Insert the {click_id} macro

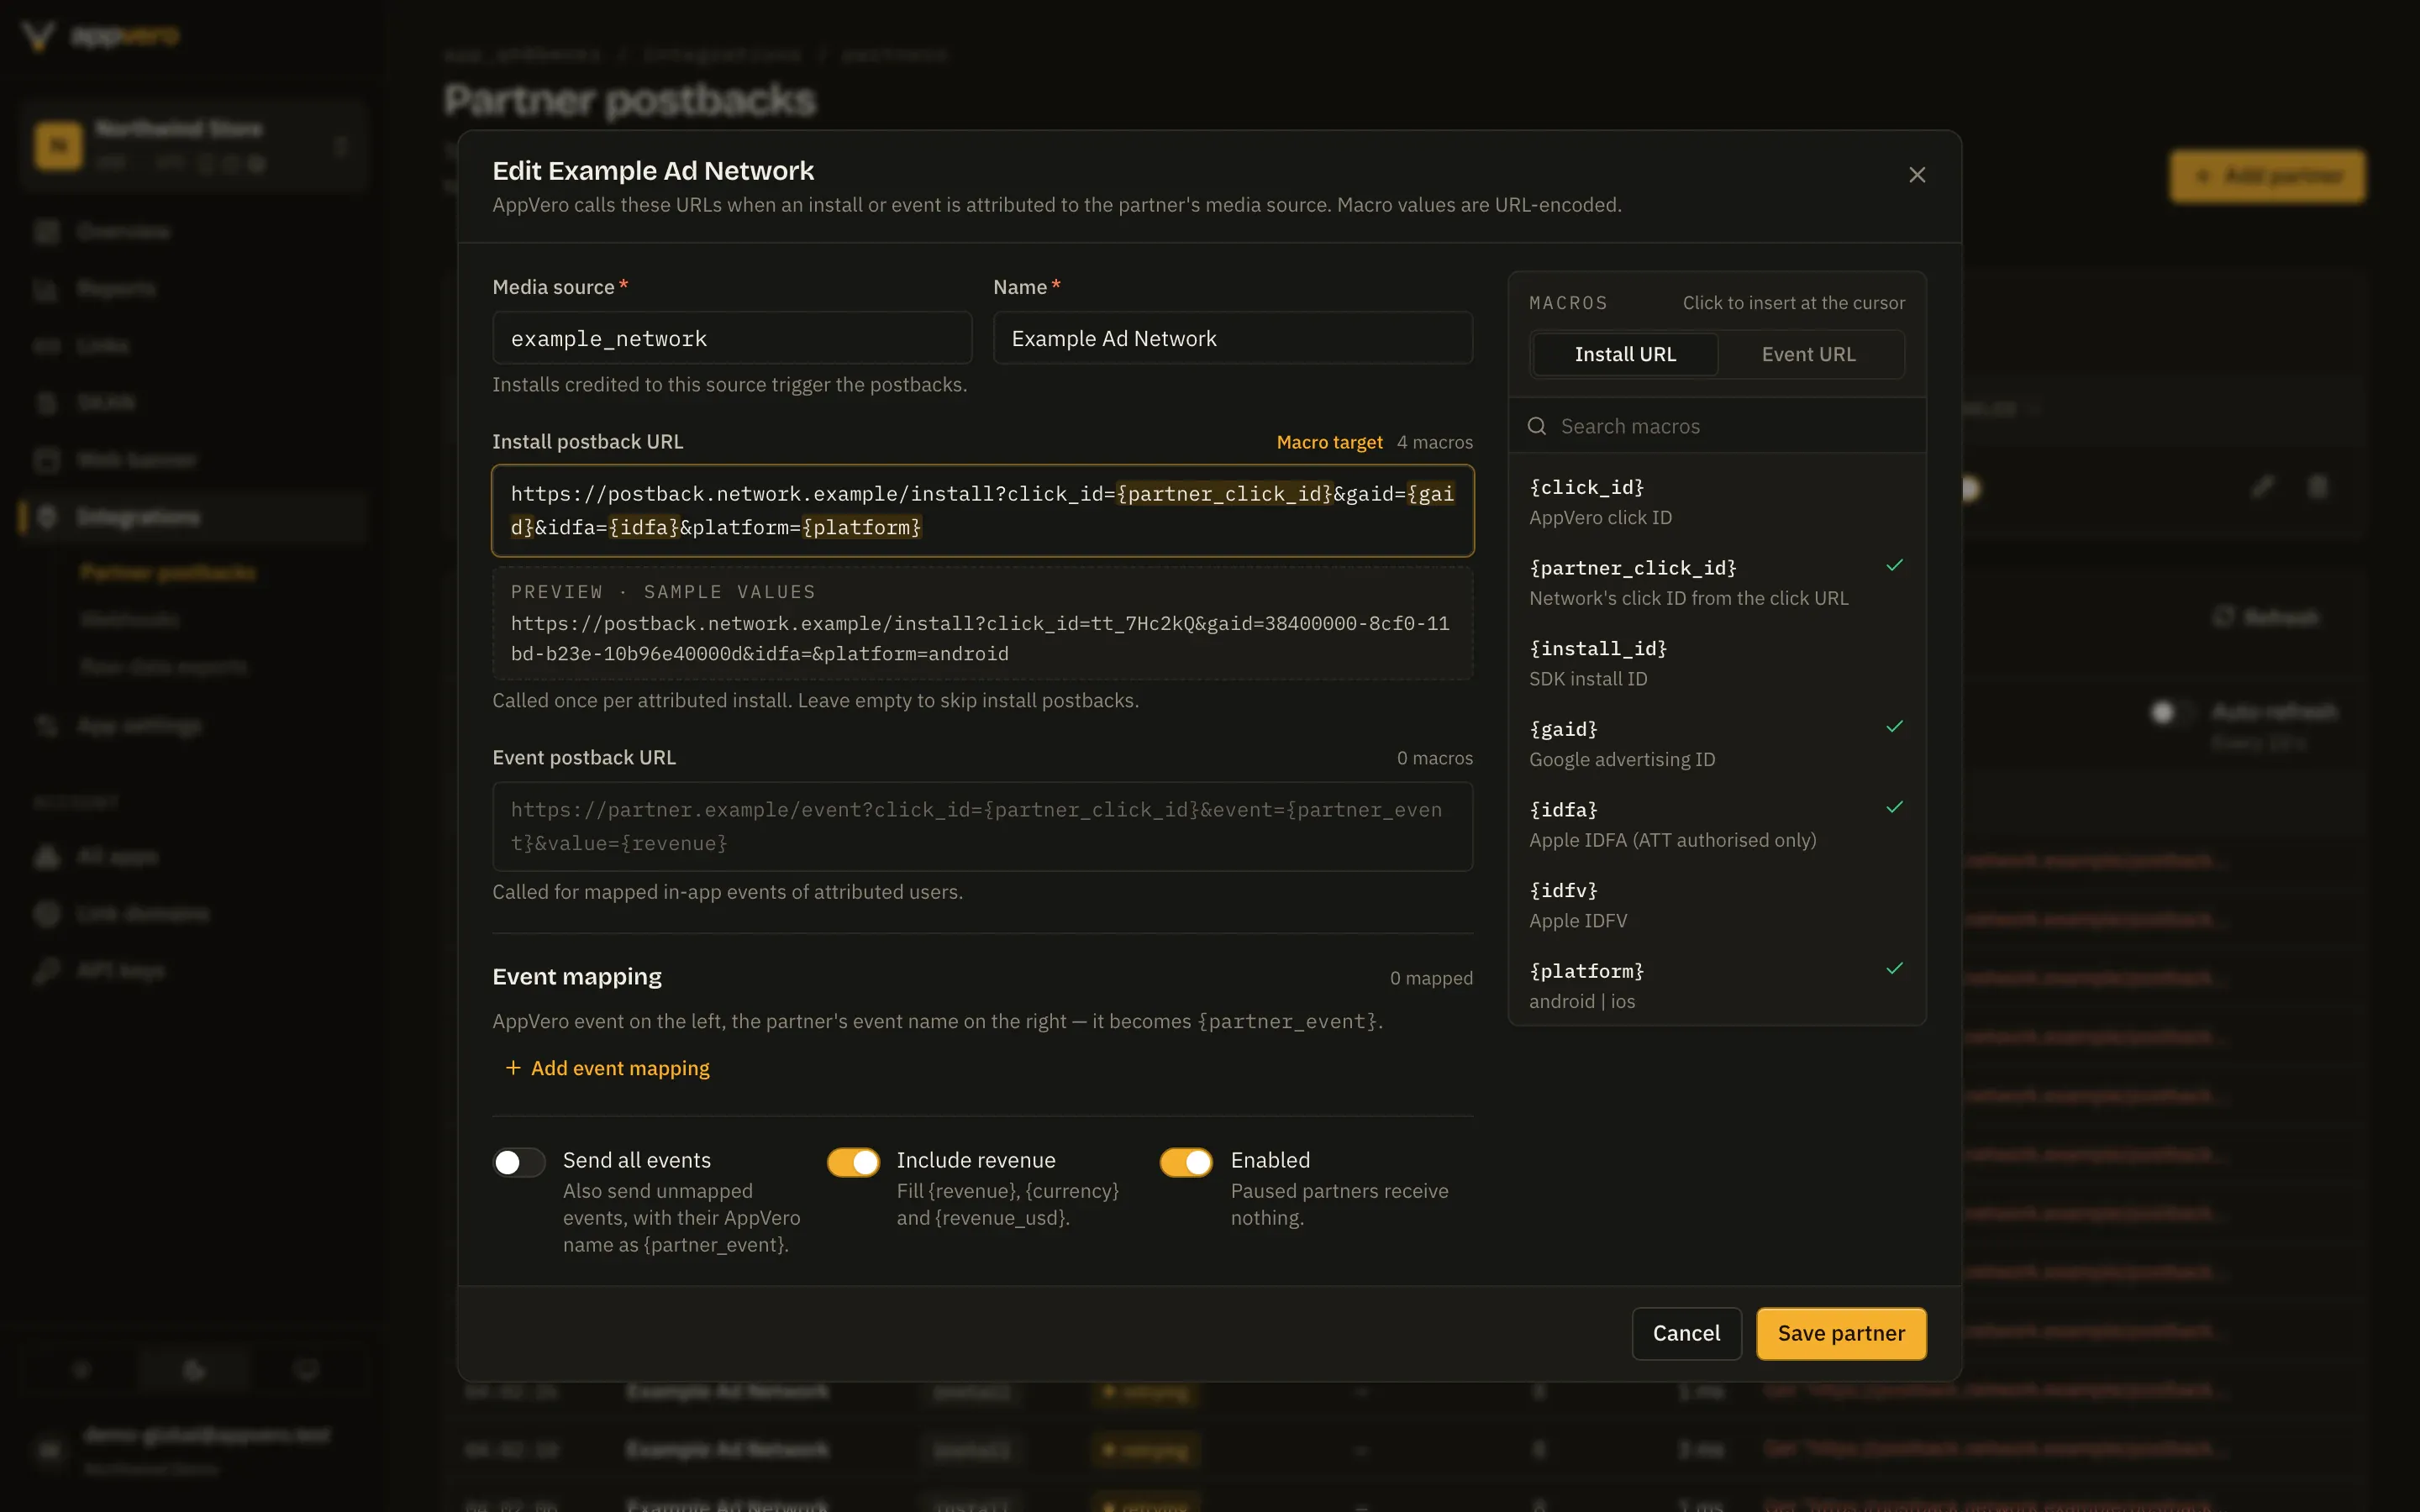(x=1717, y=501)
